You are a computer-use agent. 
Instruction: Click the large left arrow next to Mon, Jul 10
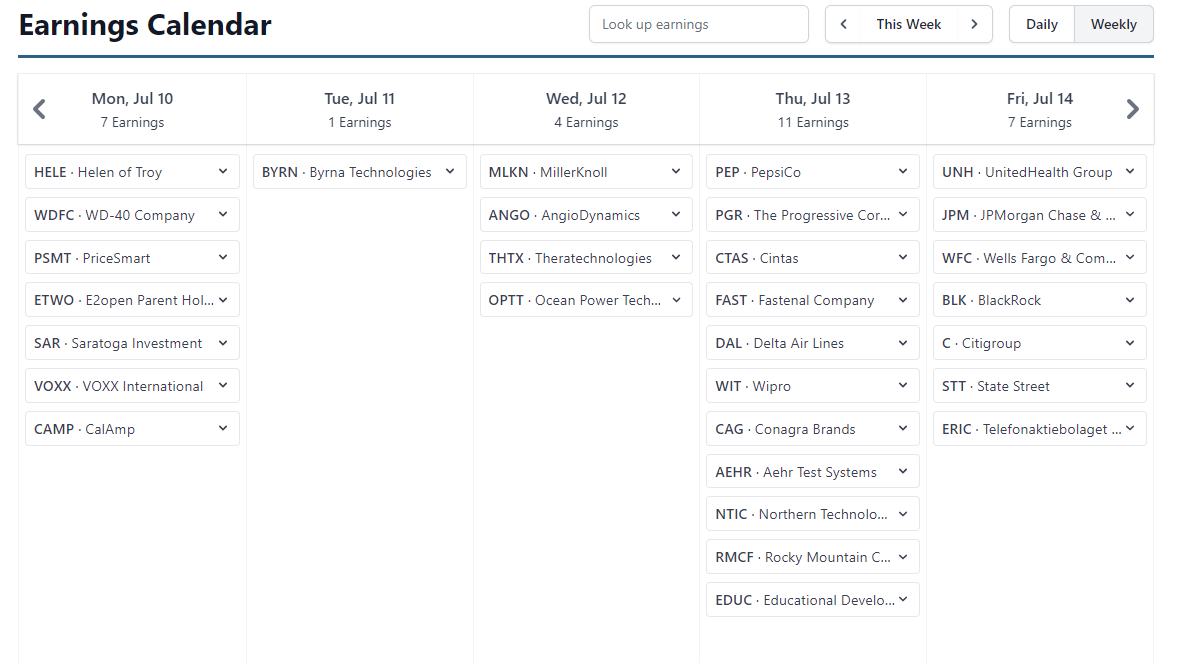pyautogui.click(x=40, y=109)
